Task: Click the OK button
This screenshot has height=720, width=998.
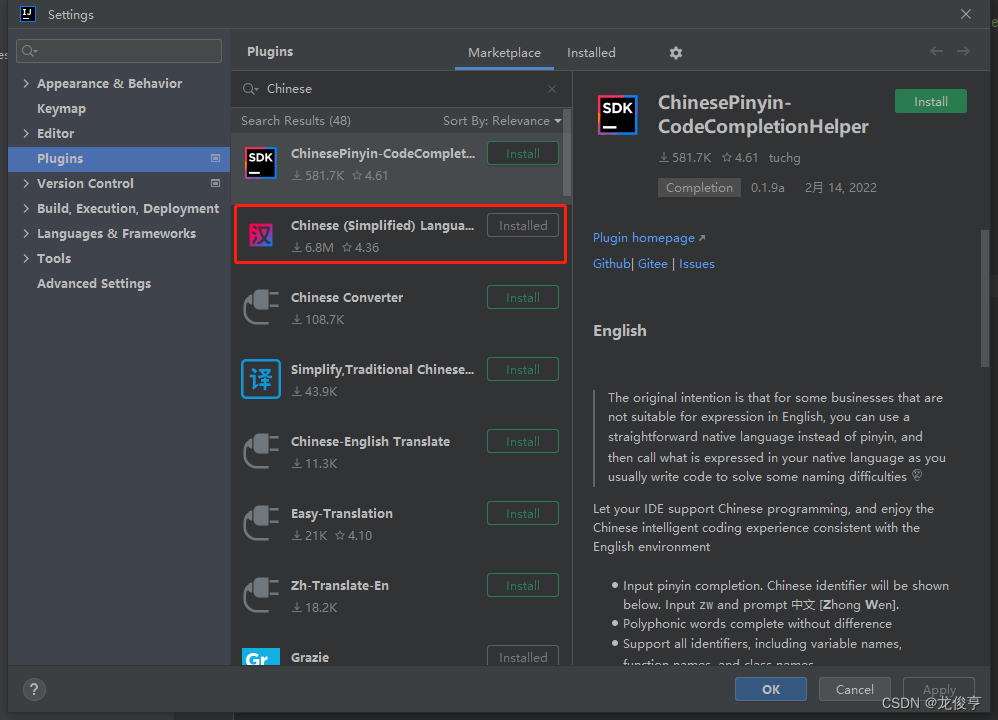Action: pyautogui.click(x=771, y=689)
